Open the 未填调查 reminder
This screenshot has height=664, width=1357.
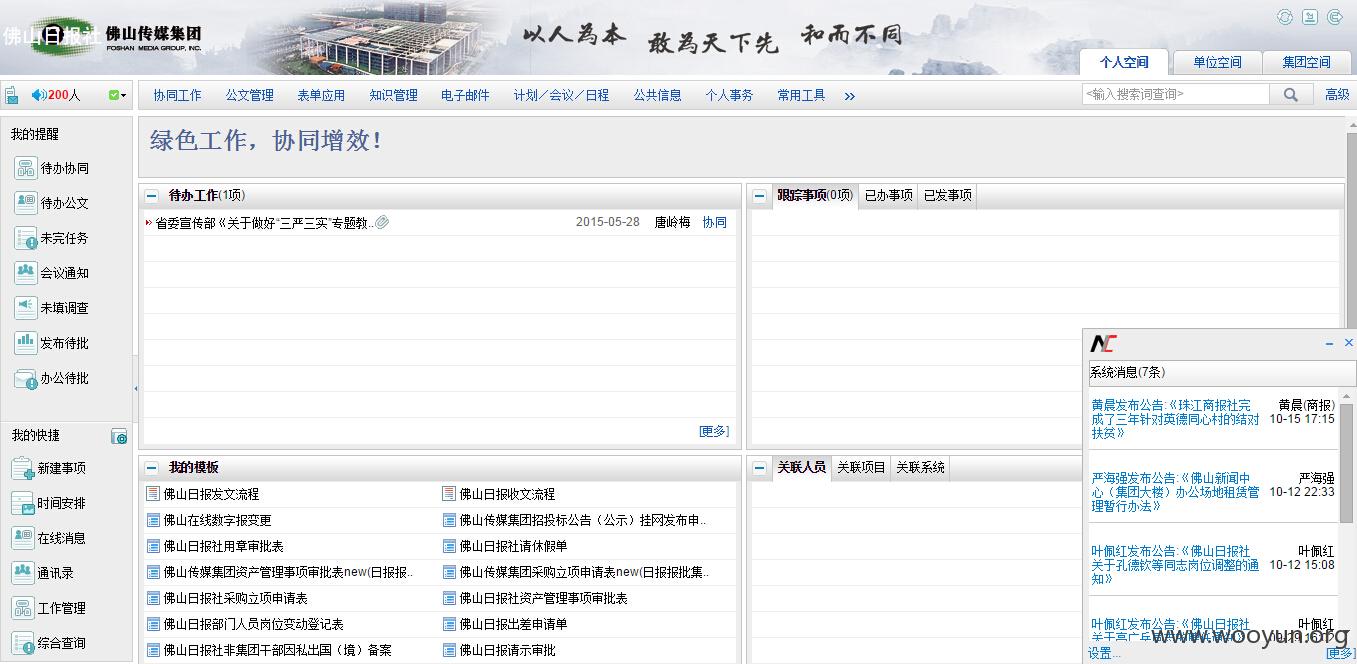point(53,308)
